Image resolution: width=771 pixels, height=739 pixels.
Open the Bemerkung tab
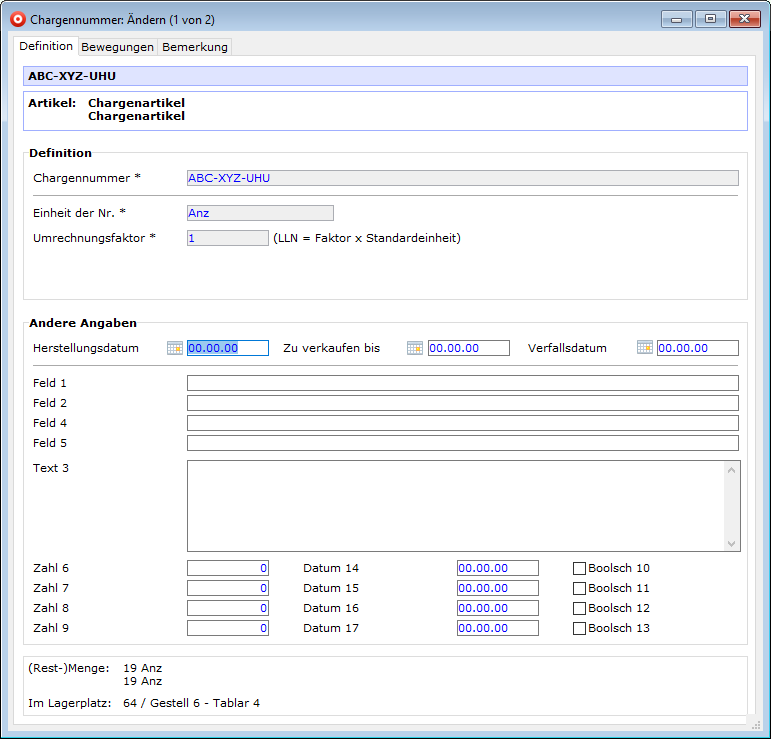tap(195, 47)
